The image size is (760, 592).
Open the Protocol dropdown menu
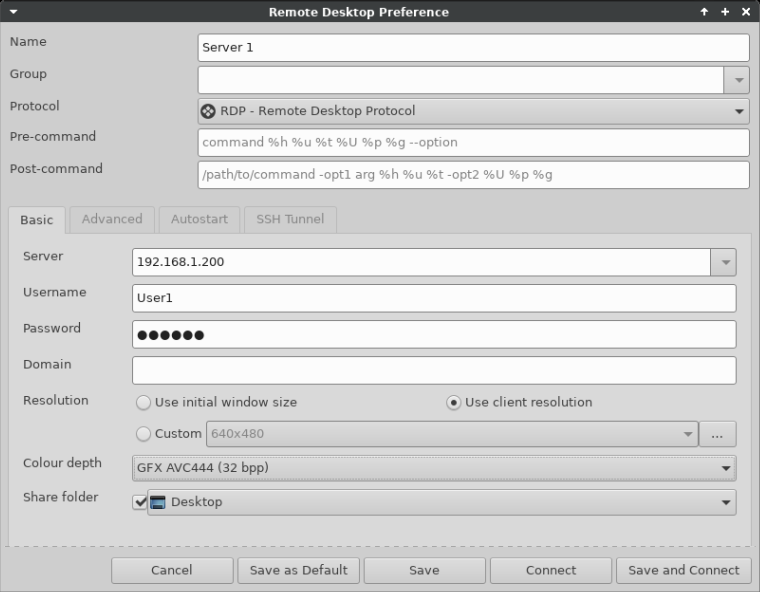point(738,111)
